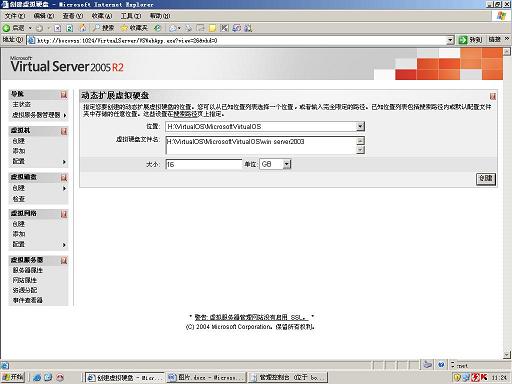Open the Mail button dropdown arrow
Screen dimensions: 512x384
coord(179,28)
